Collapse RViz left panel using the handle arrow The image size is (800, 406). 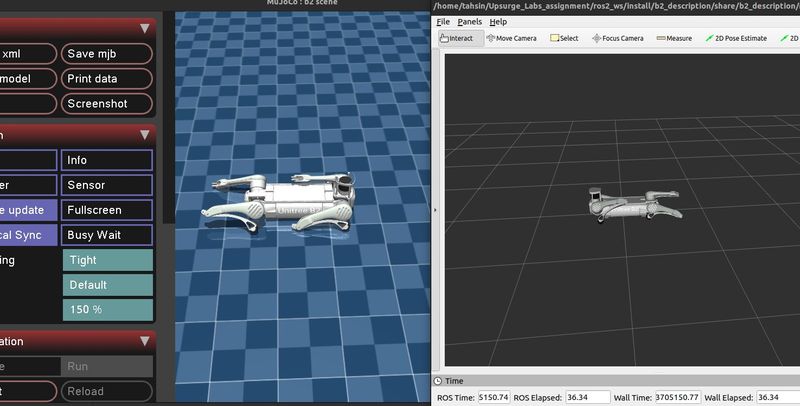(435, 210)
